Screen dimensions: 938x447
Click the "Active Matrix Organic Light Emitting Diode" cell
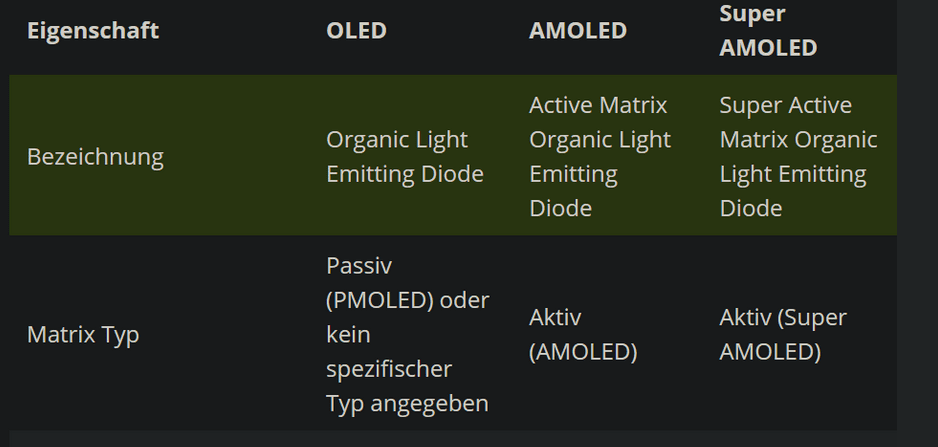click(x=598, y=157)
